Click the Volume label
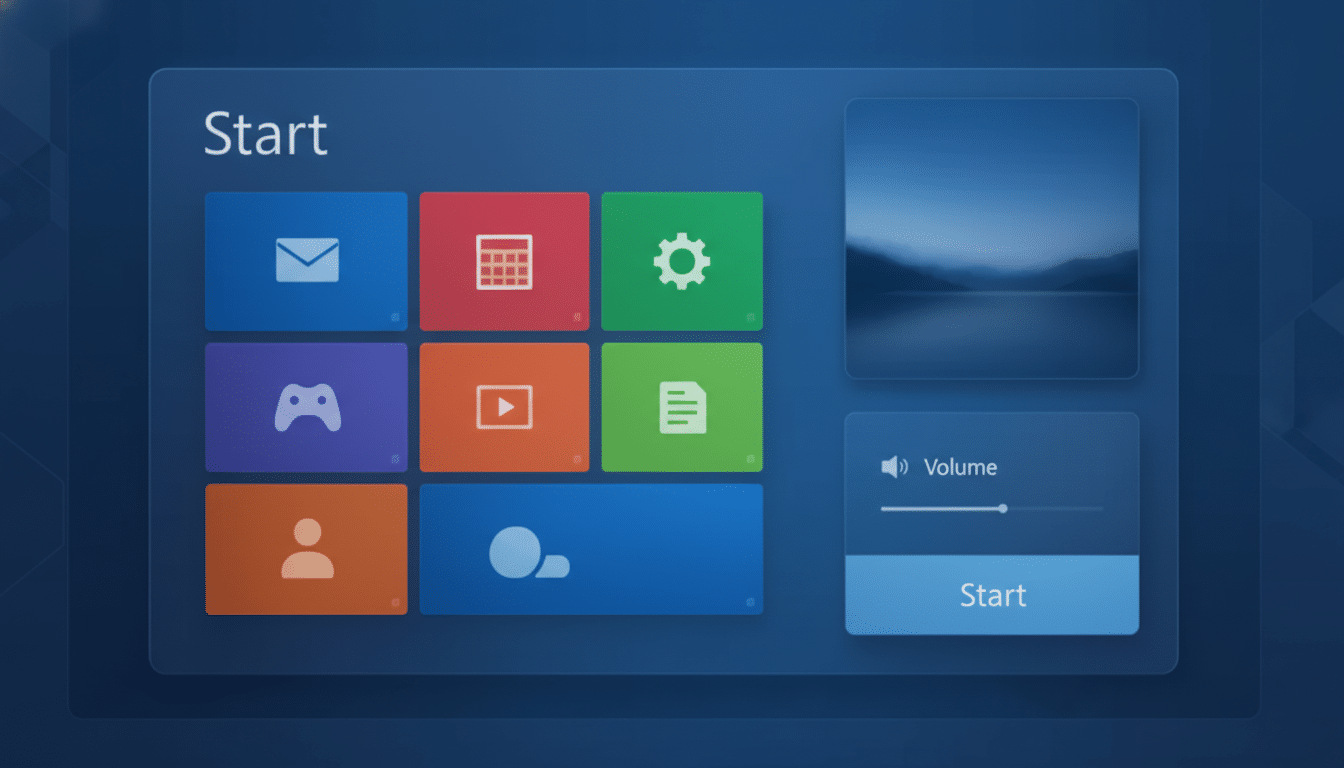 click(962, 466)
